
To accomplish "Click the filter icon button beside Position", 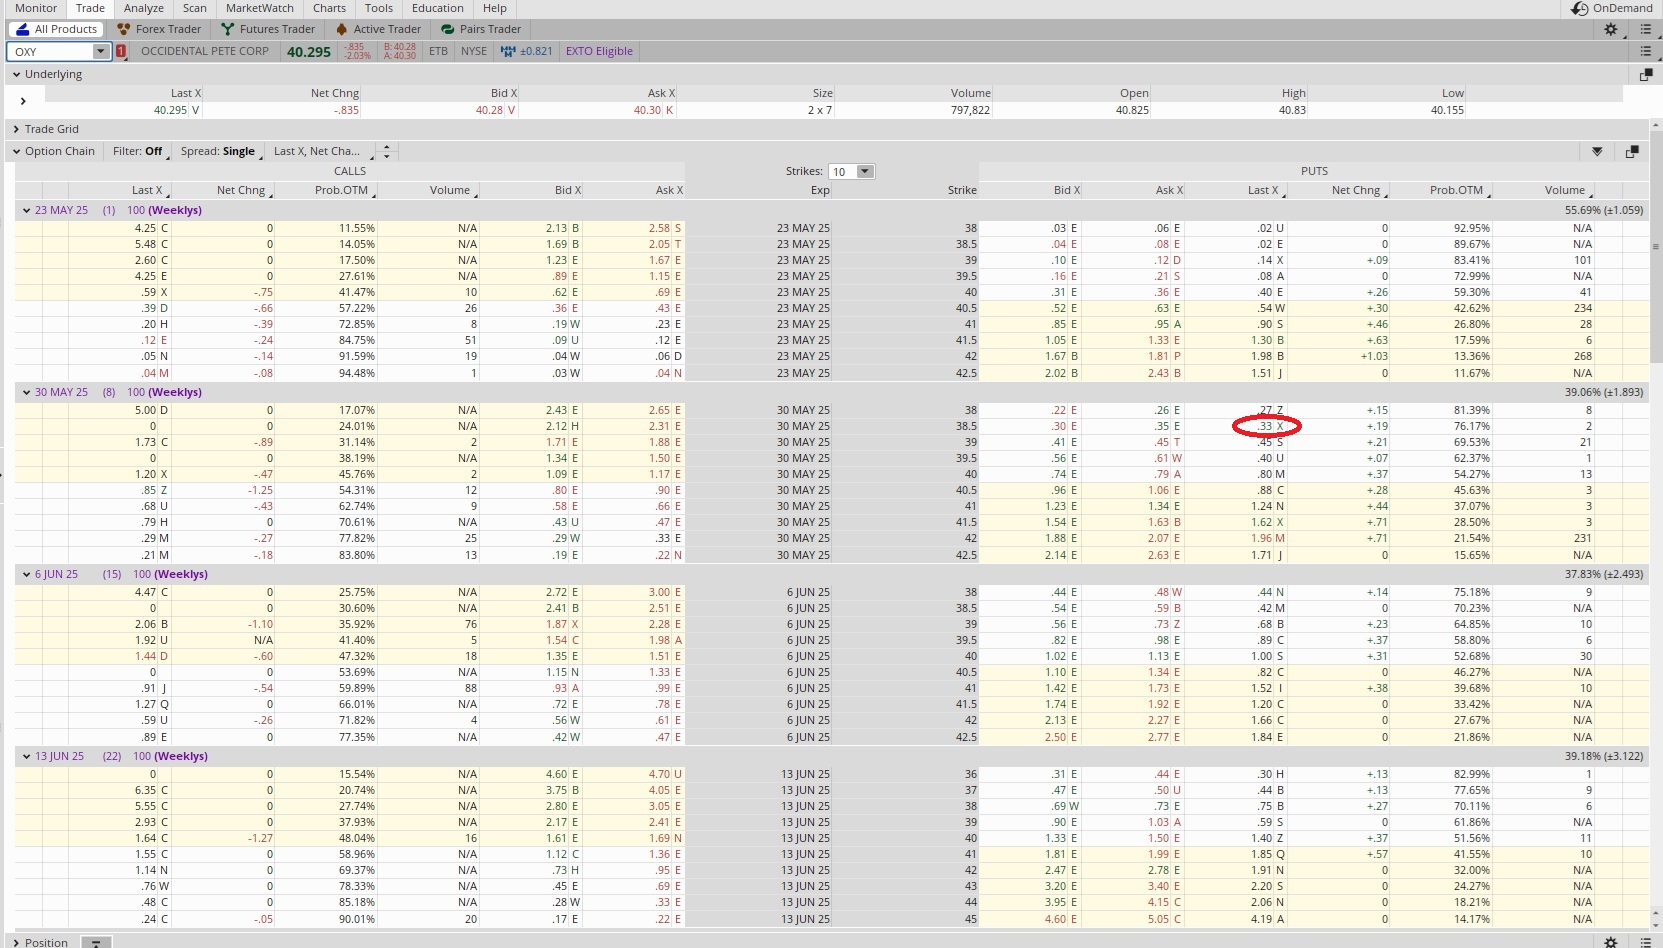I will 96,942.
